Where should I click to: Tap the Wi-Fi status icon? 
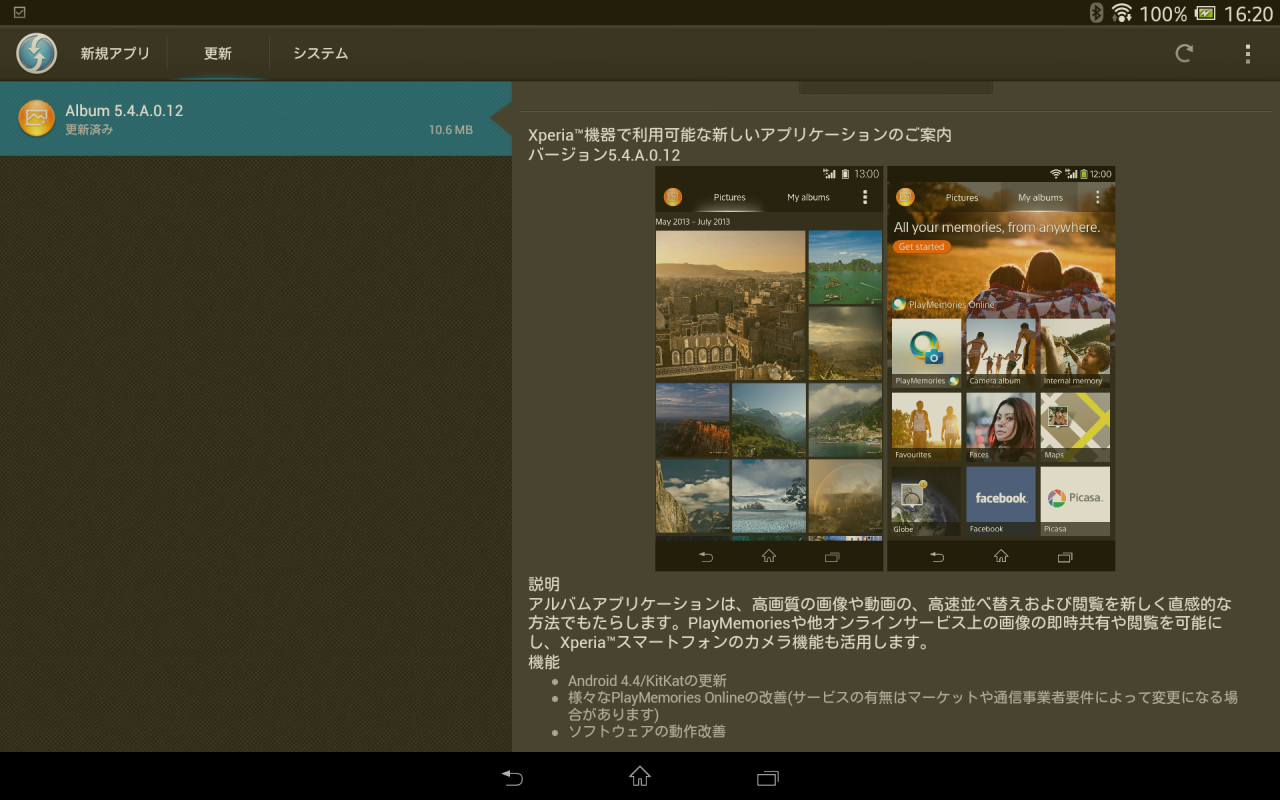click(x=1121, y=13)
